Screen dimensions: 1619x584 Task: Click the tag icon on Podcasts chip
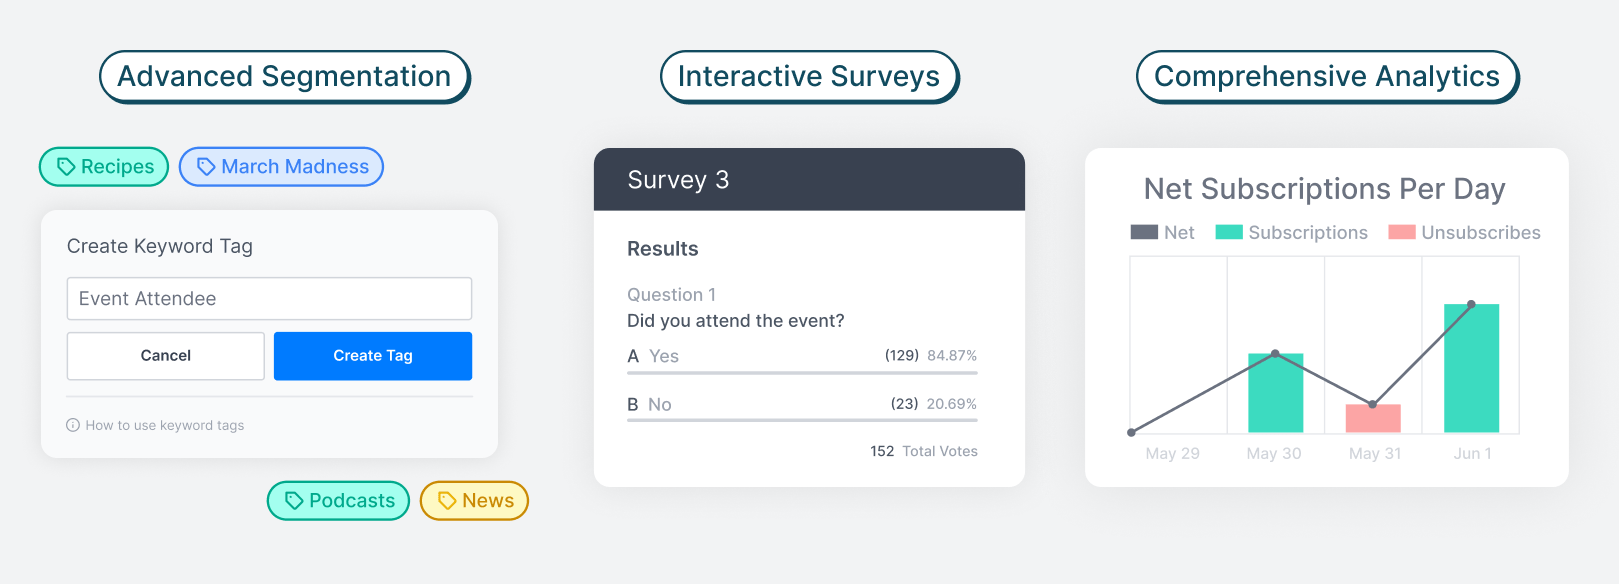[294, 501]
